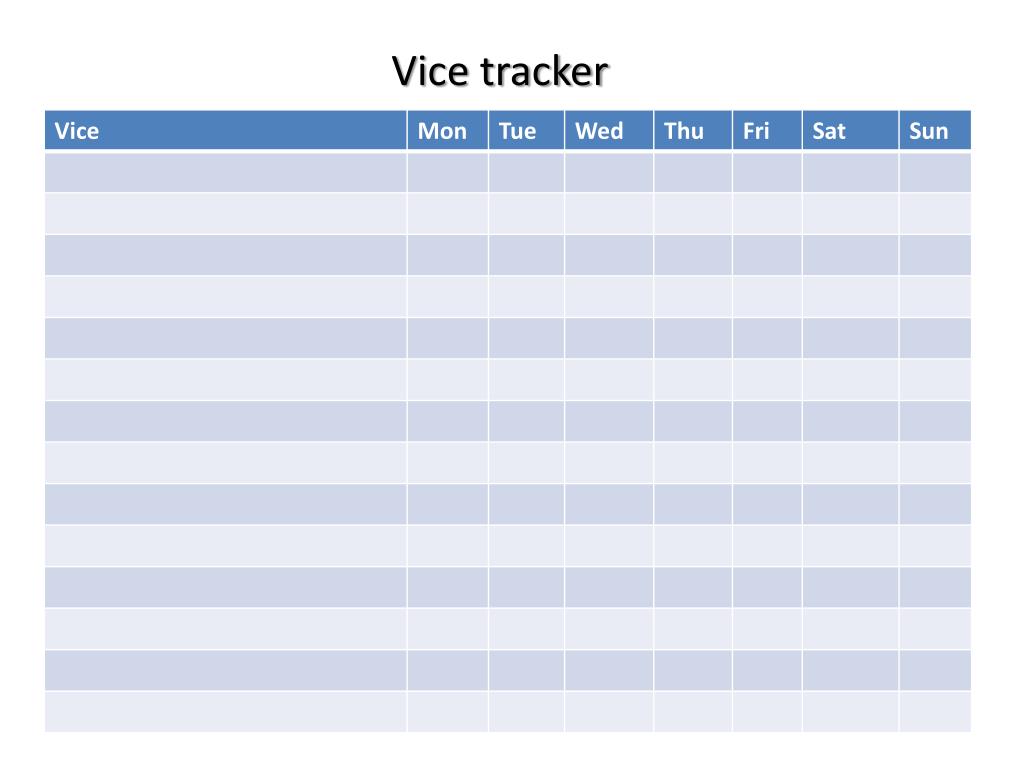
Task: Select first row Fri cell
Action: pyautogui.click(x=767, y=172)
